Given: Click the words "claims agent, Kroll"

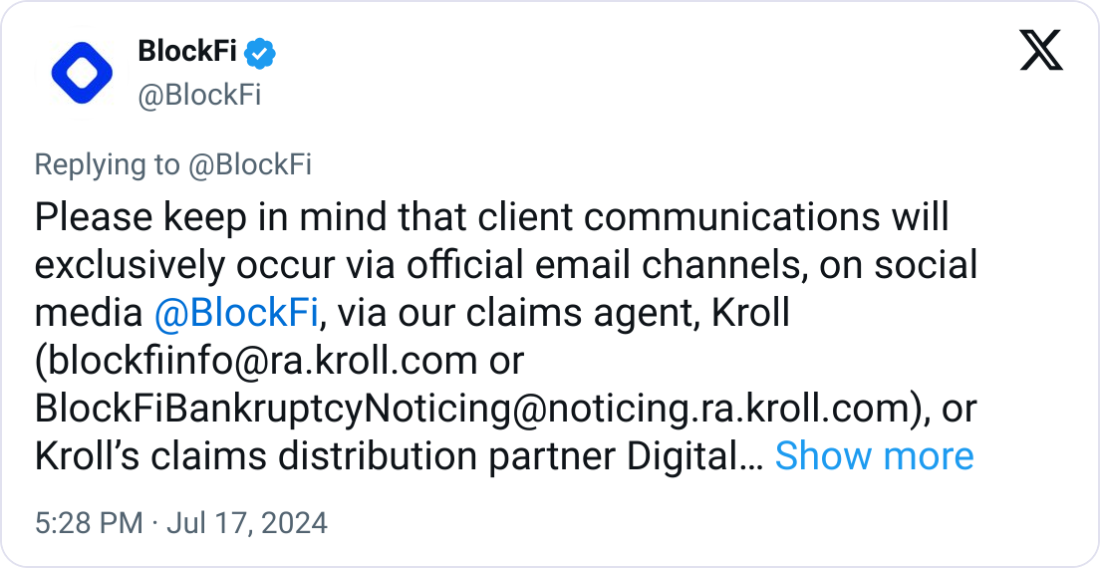Looking at the screenshot, I should [628, 313].
